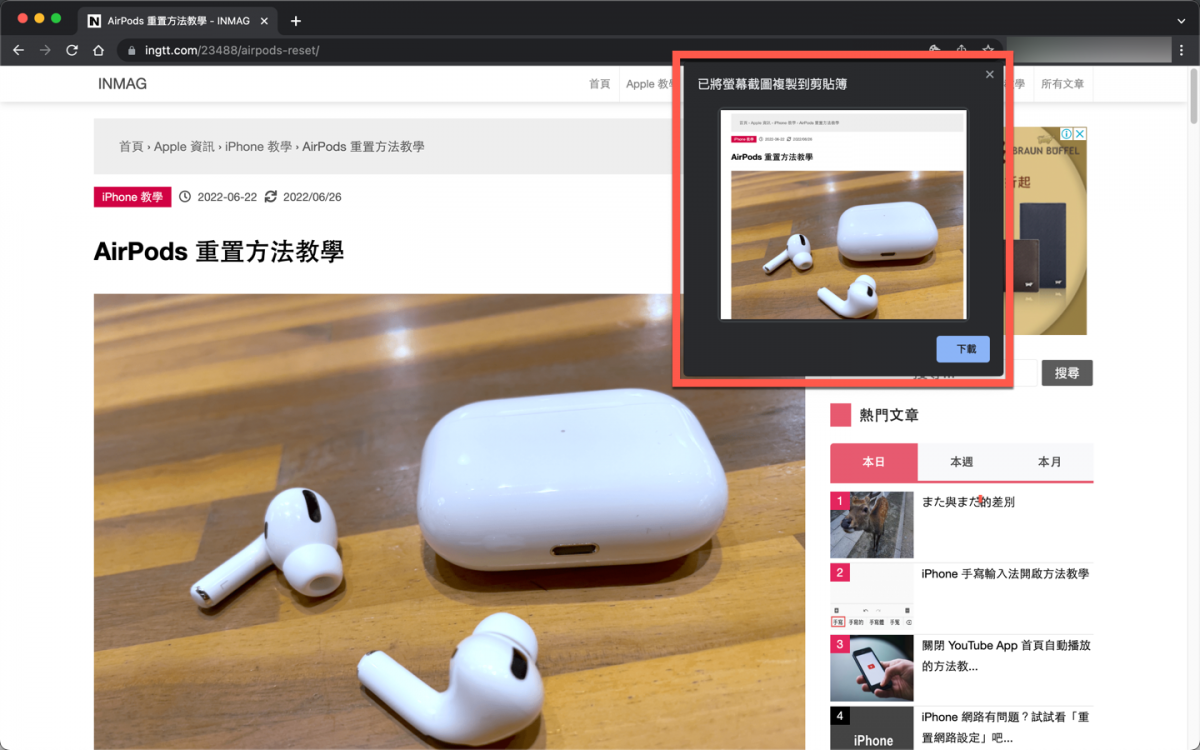Viewport: 1200px width, 750px height.
Task: Click the address bar URL ingtt.com/23488/airpods-reset/
Action: click(x=232, y=50)
